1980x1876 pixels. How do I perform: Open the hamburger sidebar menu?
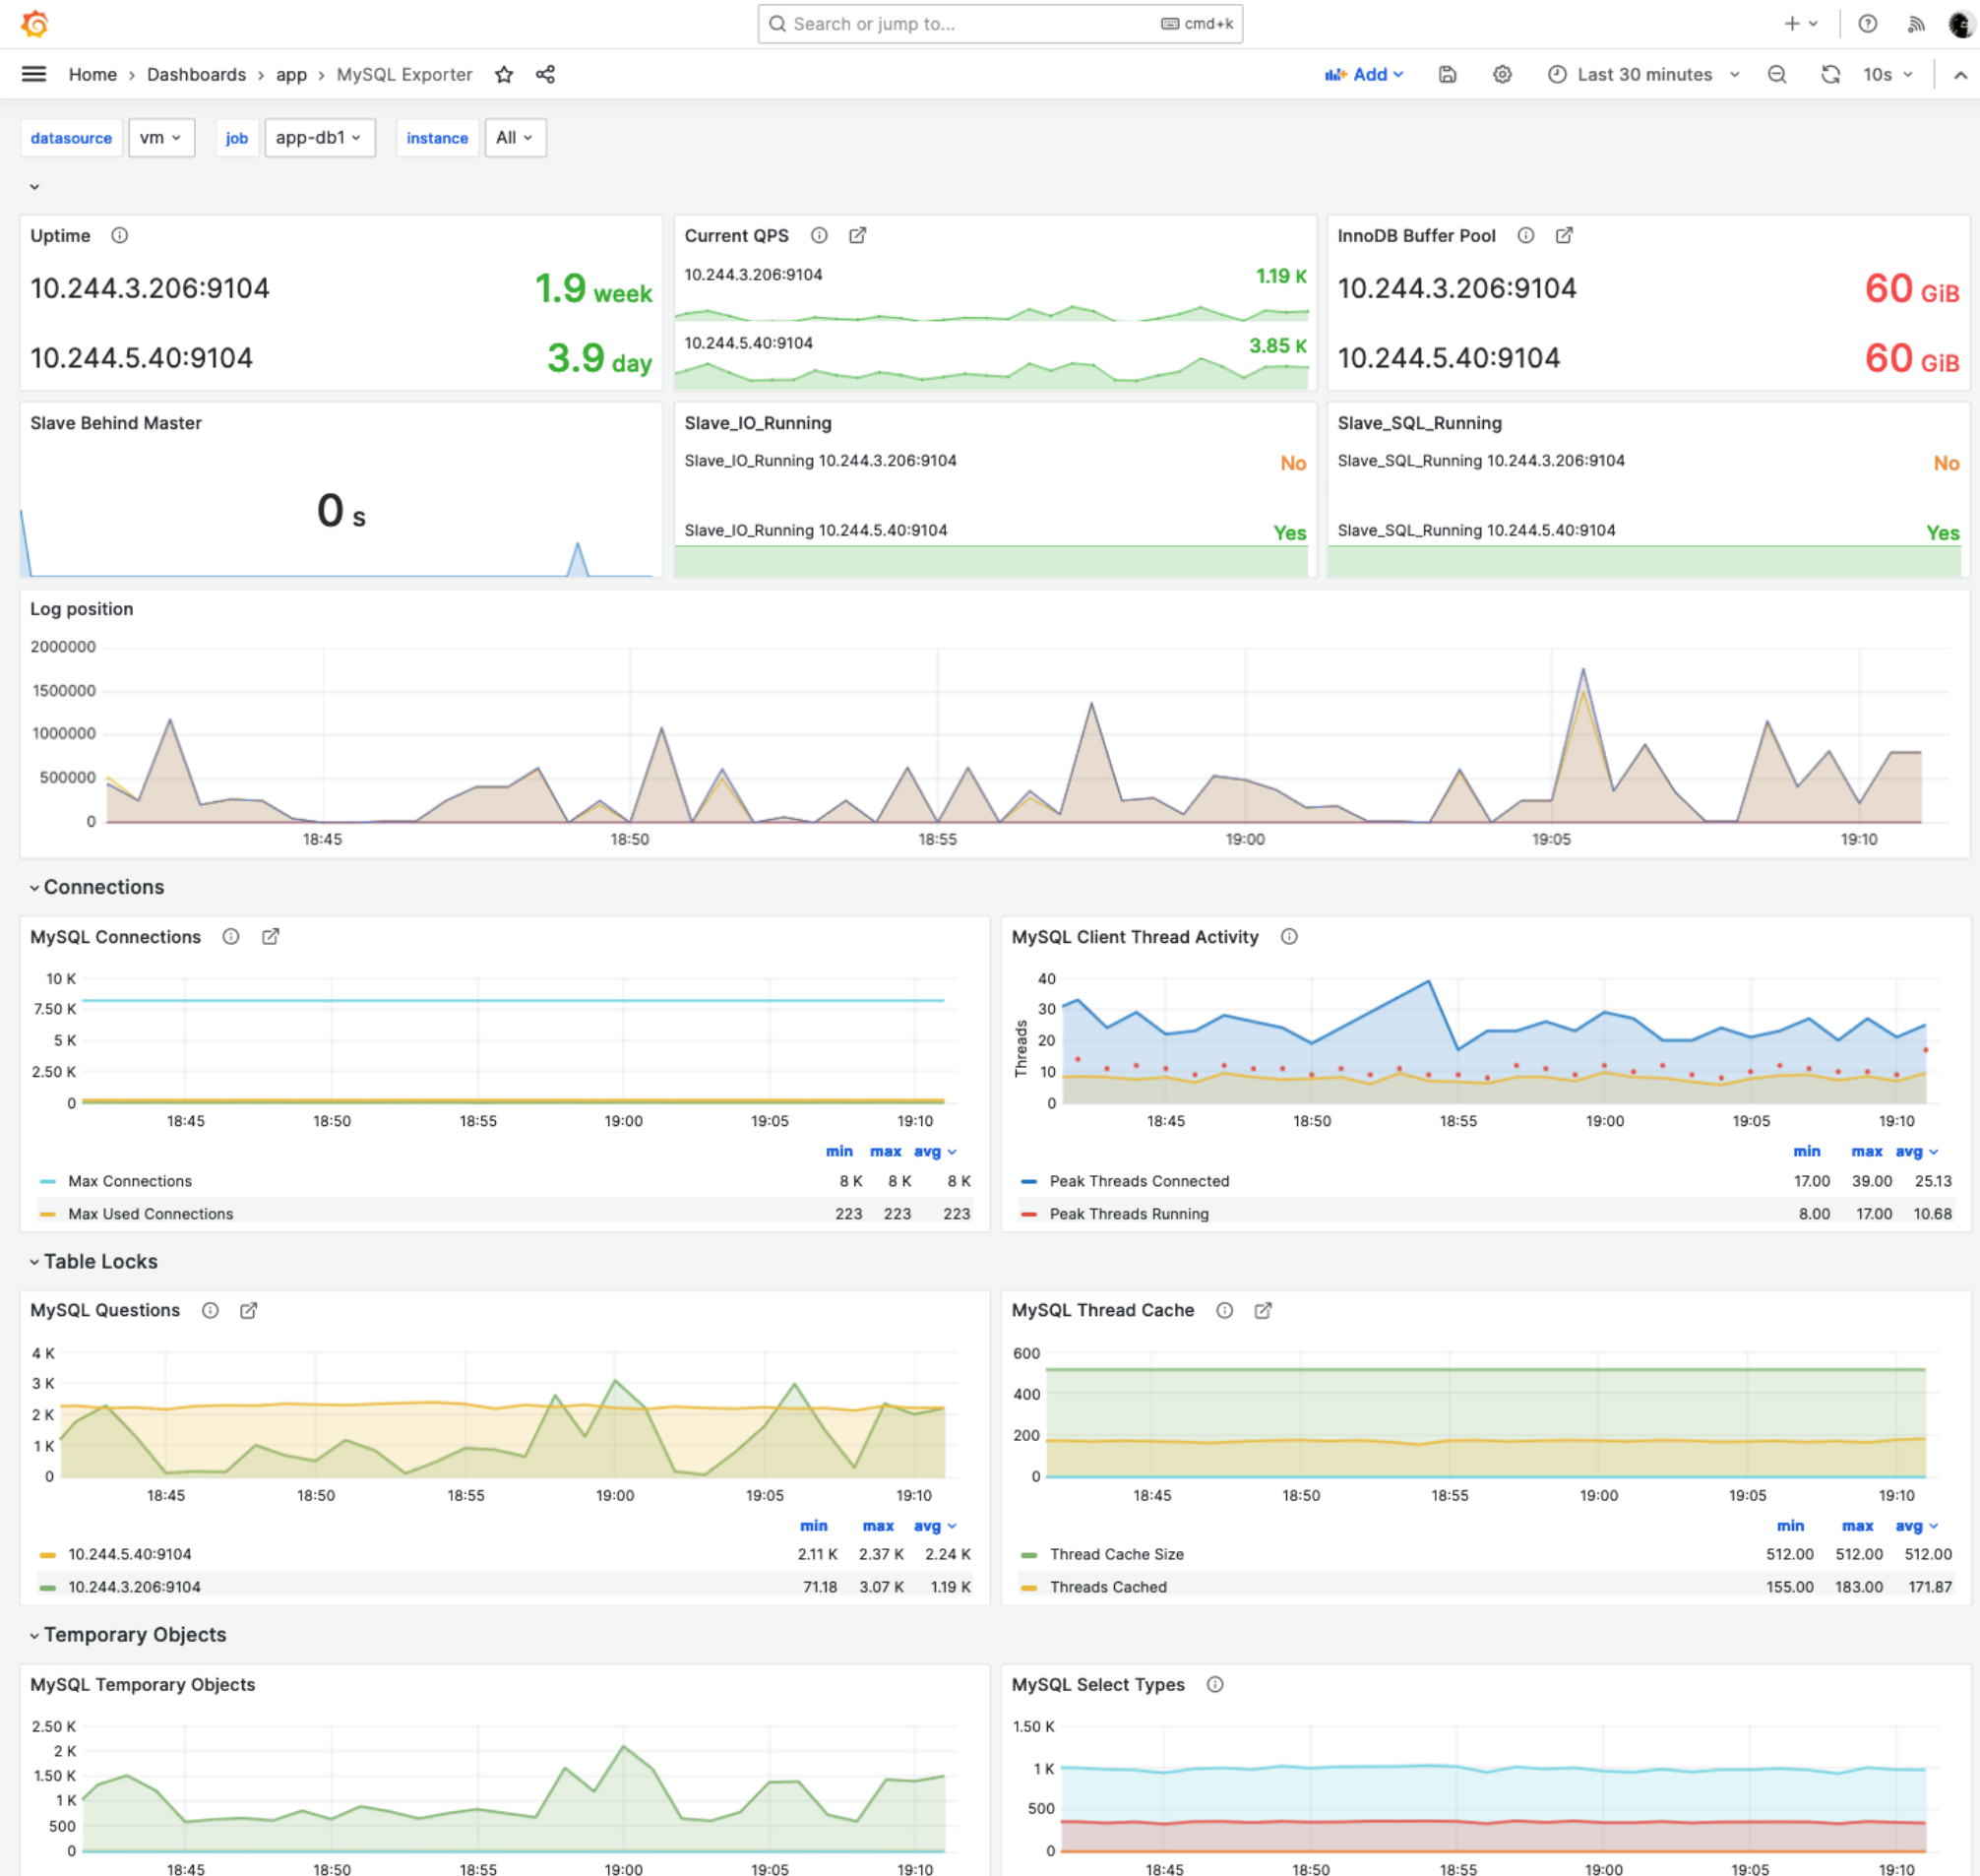click(34, 74)
